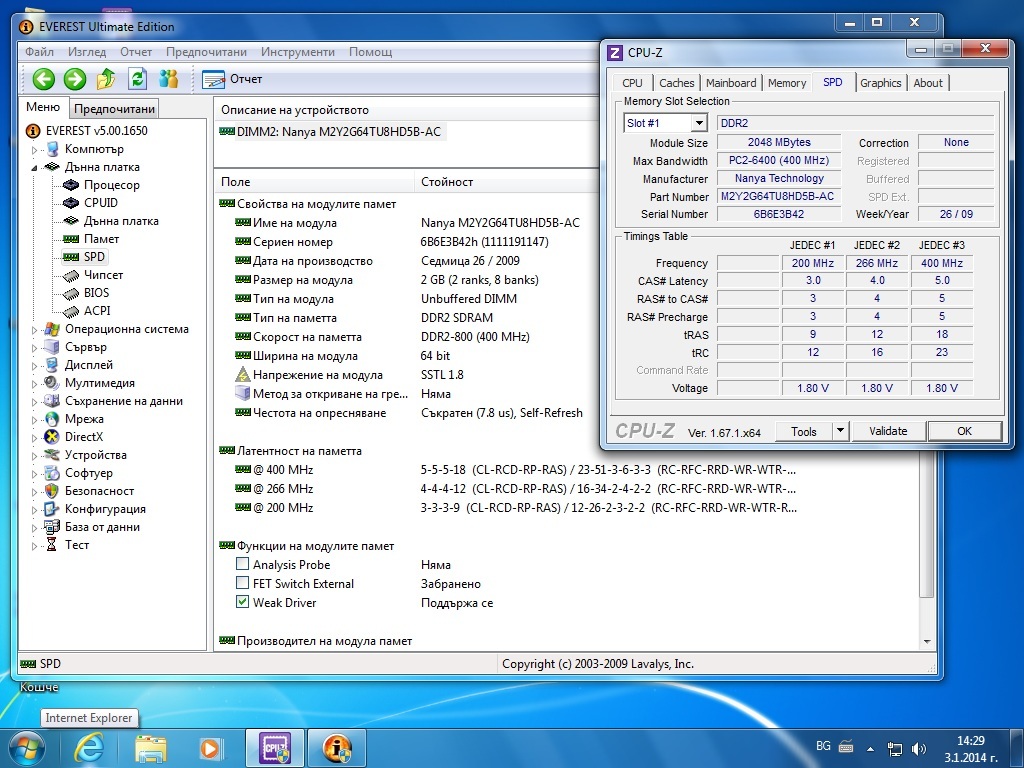Image resolution: width=1024 pixels, height=768 pixels.
Task: Click the Мрежа network icon in tree
Action: click(52, 419)
